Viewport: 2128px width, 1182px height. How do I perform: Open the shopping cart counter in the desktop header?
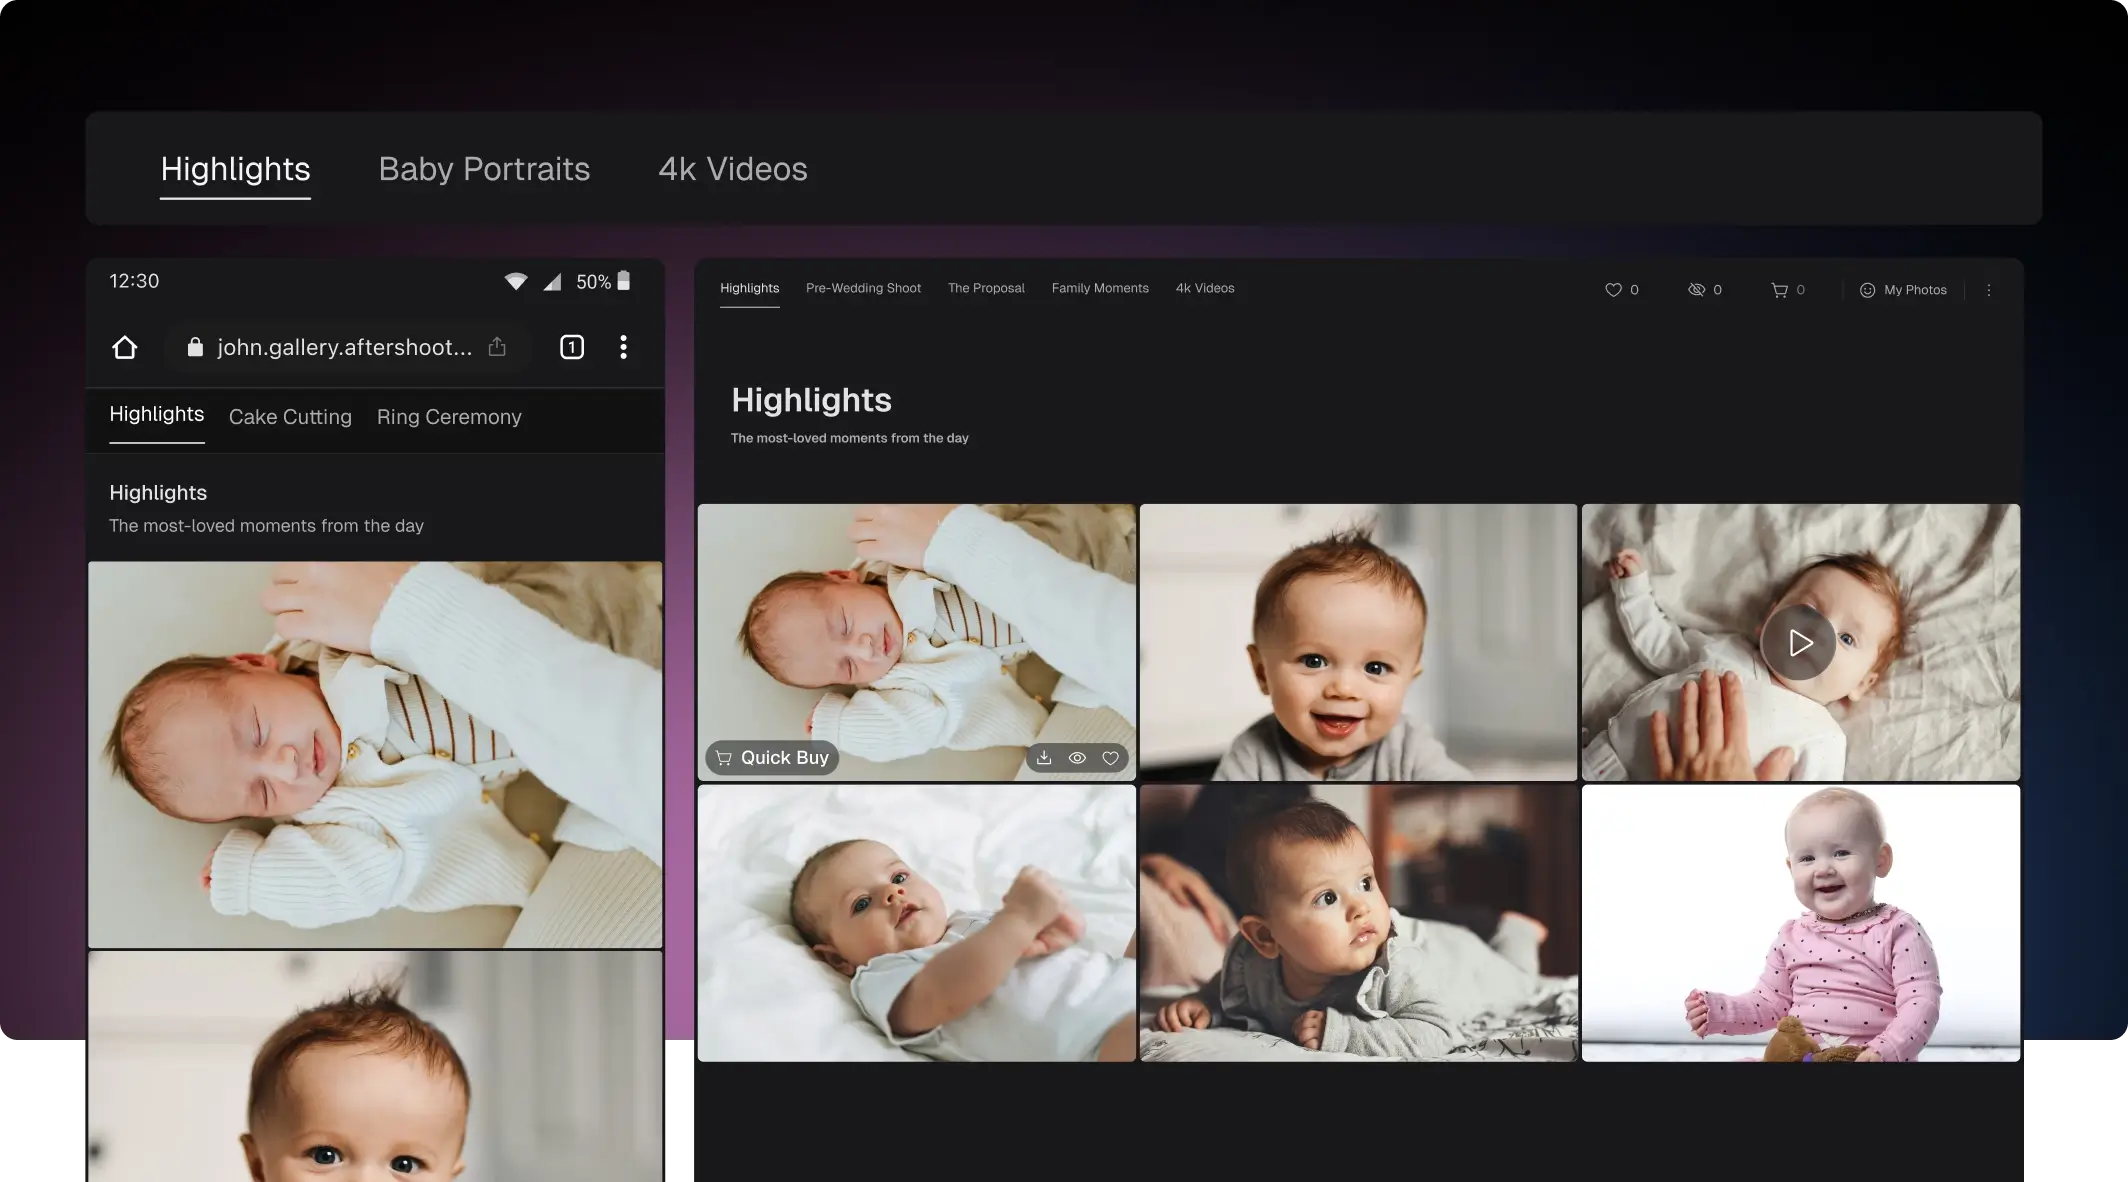[x=1788, y=290]
